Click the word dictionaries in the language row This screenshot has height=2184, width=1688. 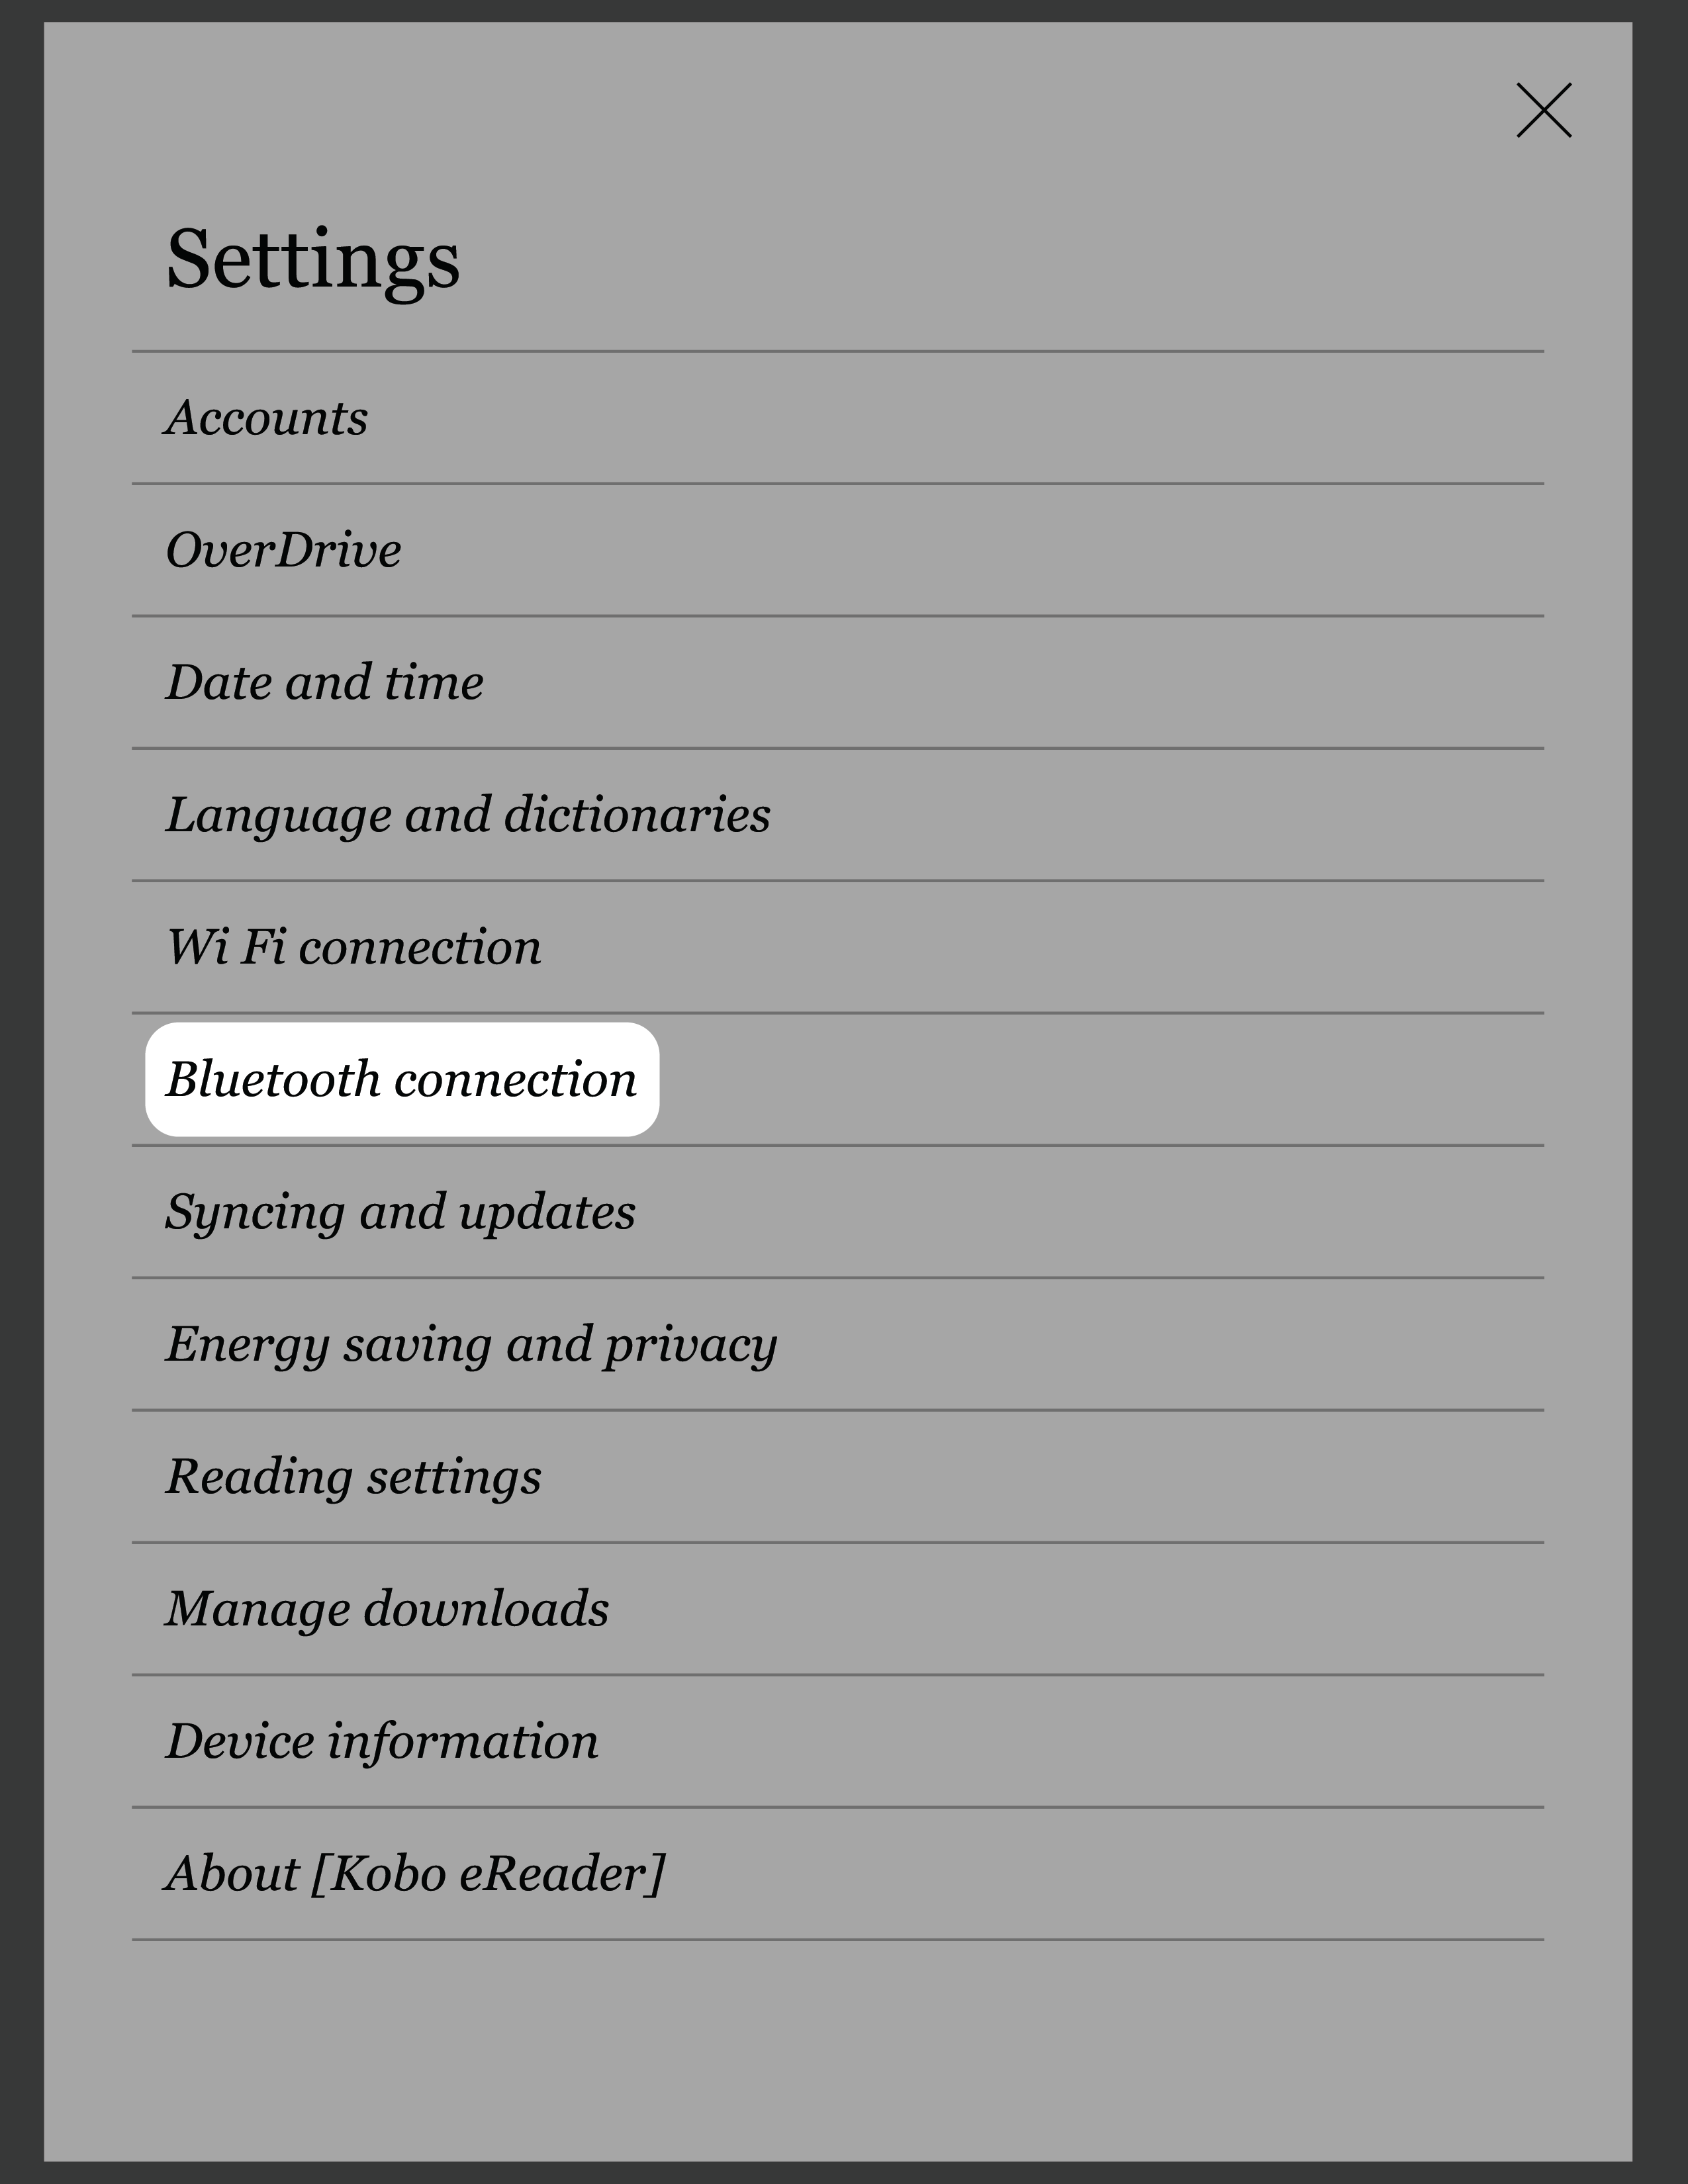point(637,815)
